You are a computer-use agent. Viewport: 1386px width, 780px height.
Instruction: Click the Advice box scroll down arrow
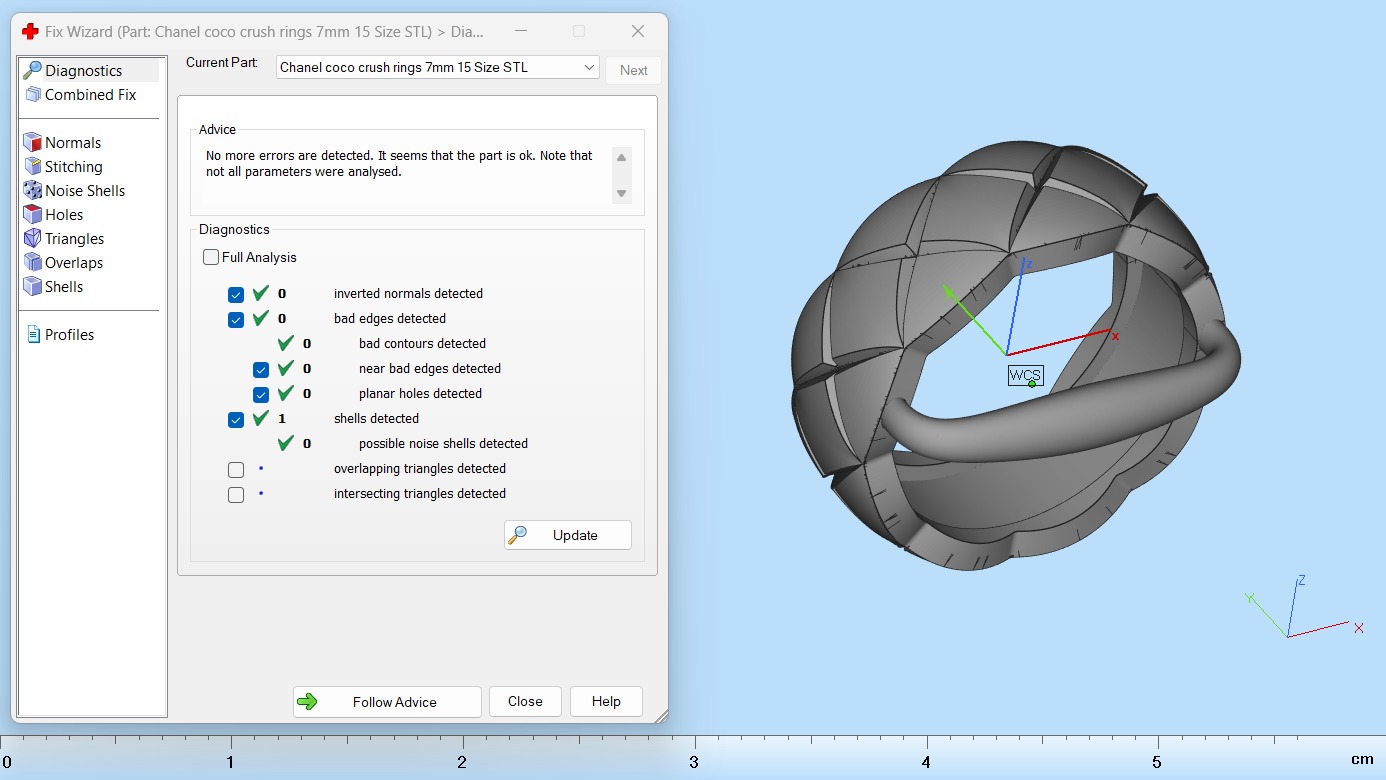[x=621, y=193]
